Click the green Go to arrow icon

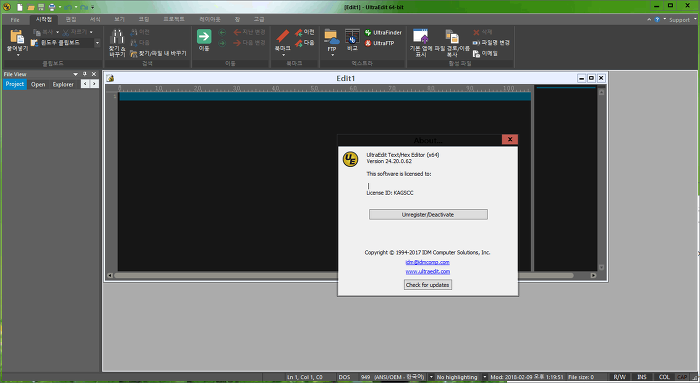click(204, 36)
